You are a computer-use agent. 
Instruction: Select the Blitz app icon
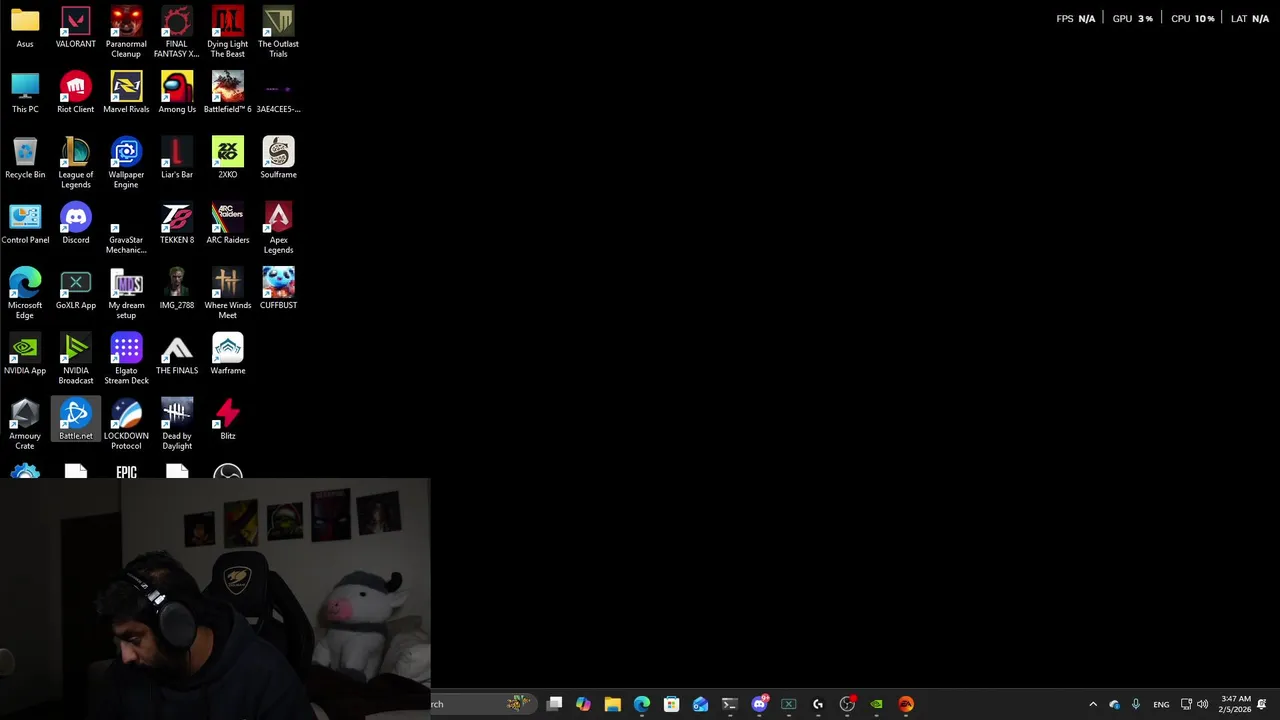click(228, 419)
